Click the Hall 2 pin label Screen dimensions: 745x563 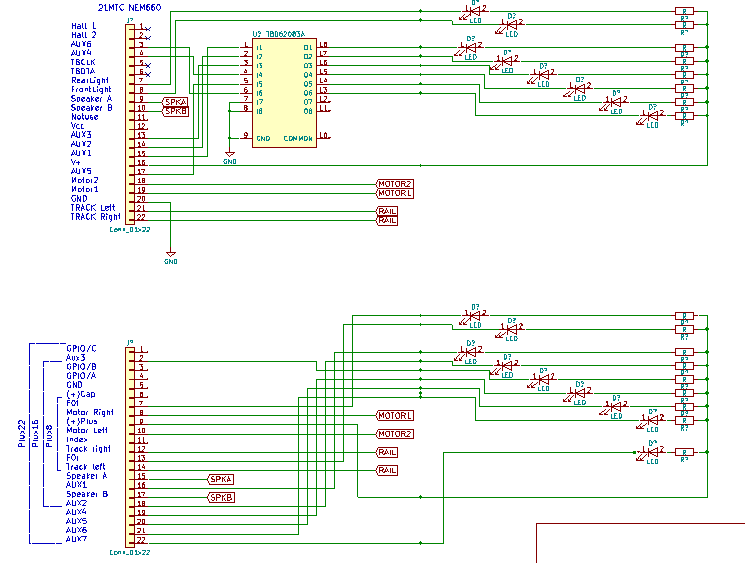pyautogui.click(x=84, y=35)
